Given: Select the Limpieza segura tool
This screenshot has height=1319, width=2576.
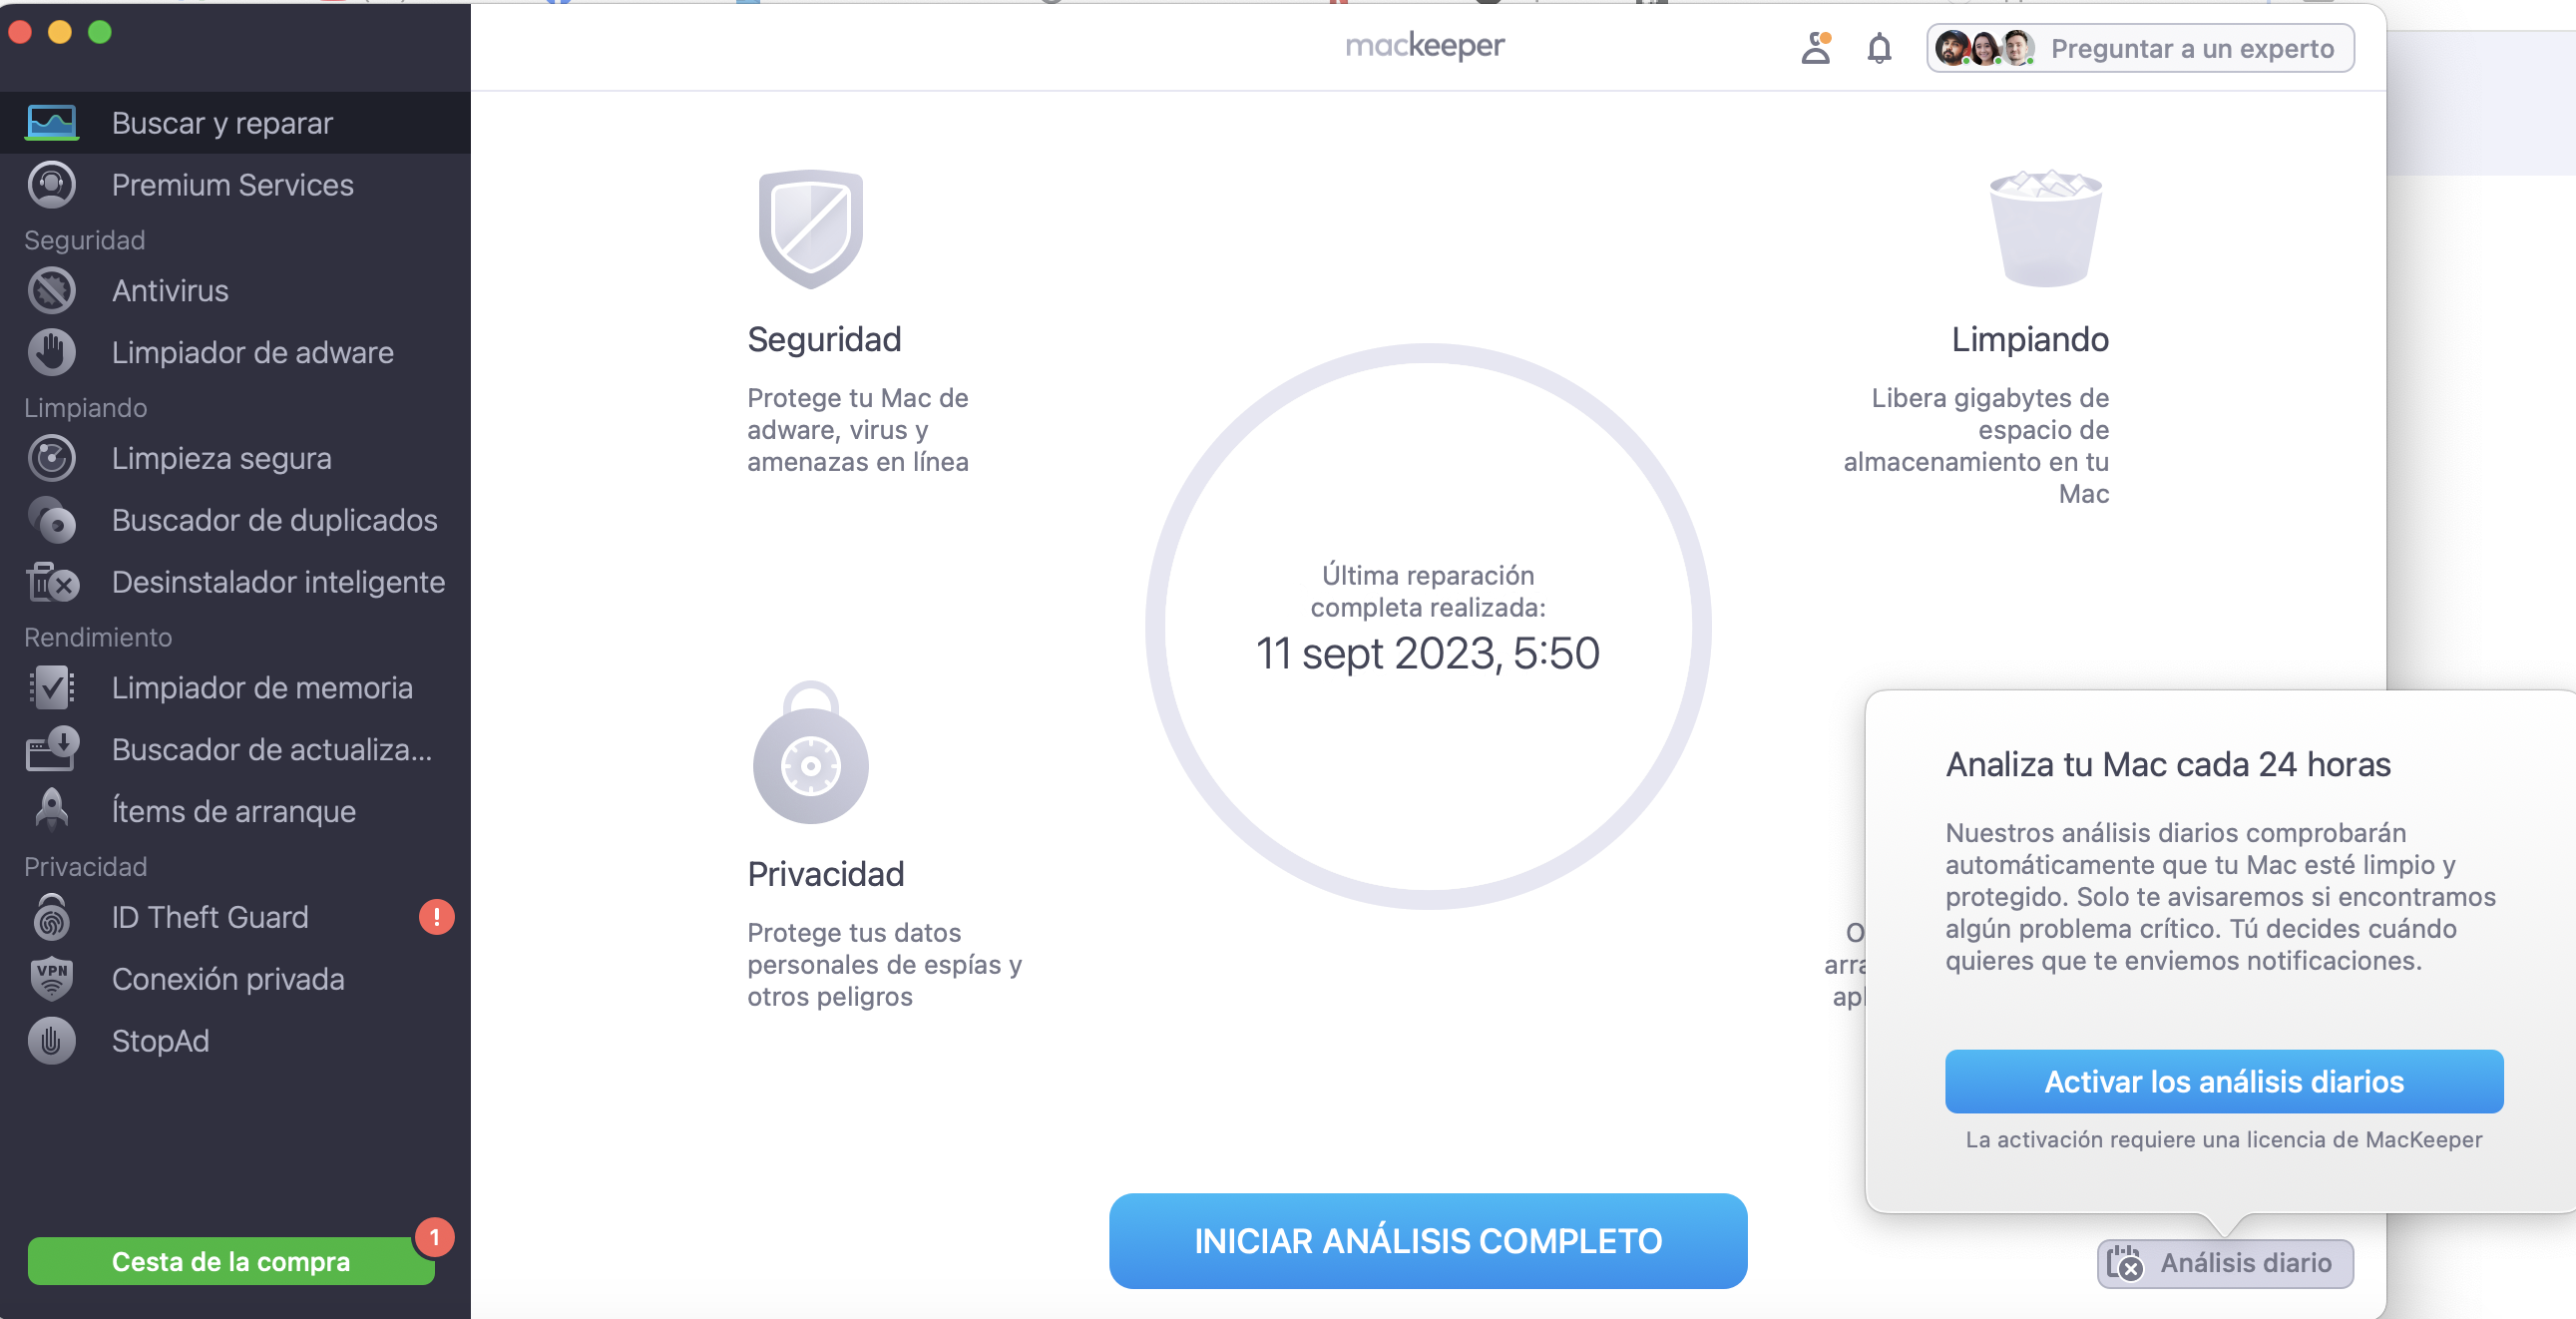Looking at the screenshot, I should pyautogui.click(x=221, y=458).
